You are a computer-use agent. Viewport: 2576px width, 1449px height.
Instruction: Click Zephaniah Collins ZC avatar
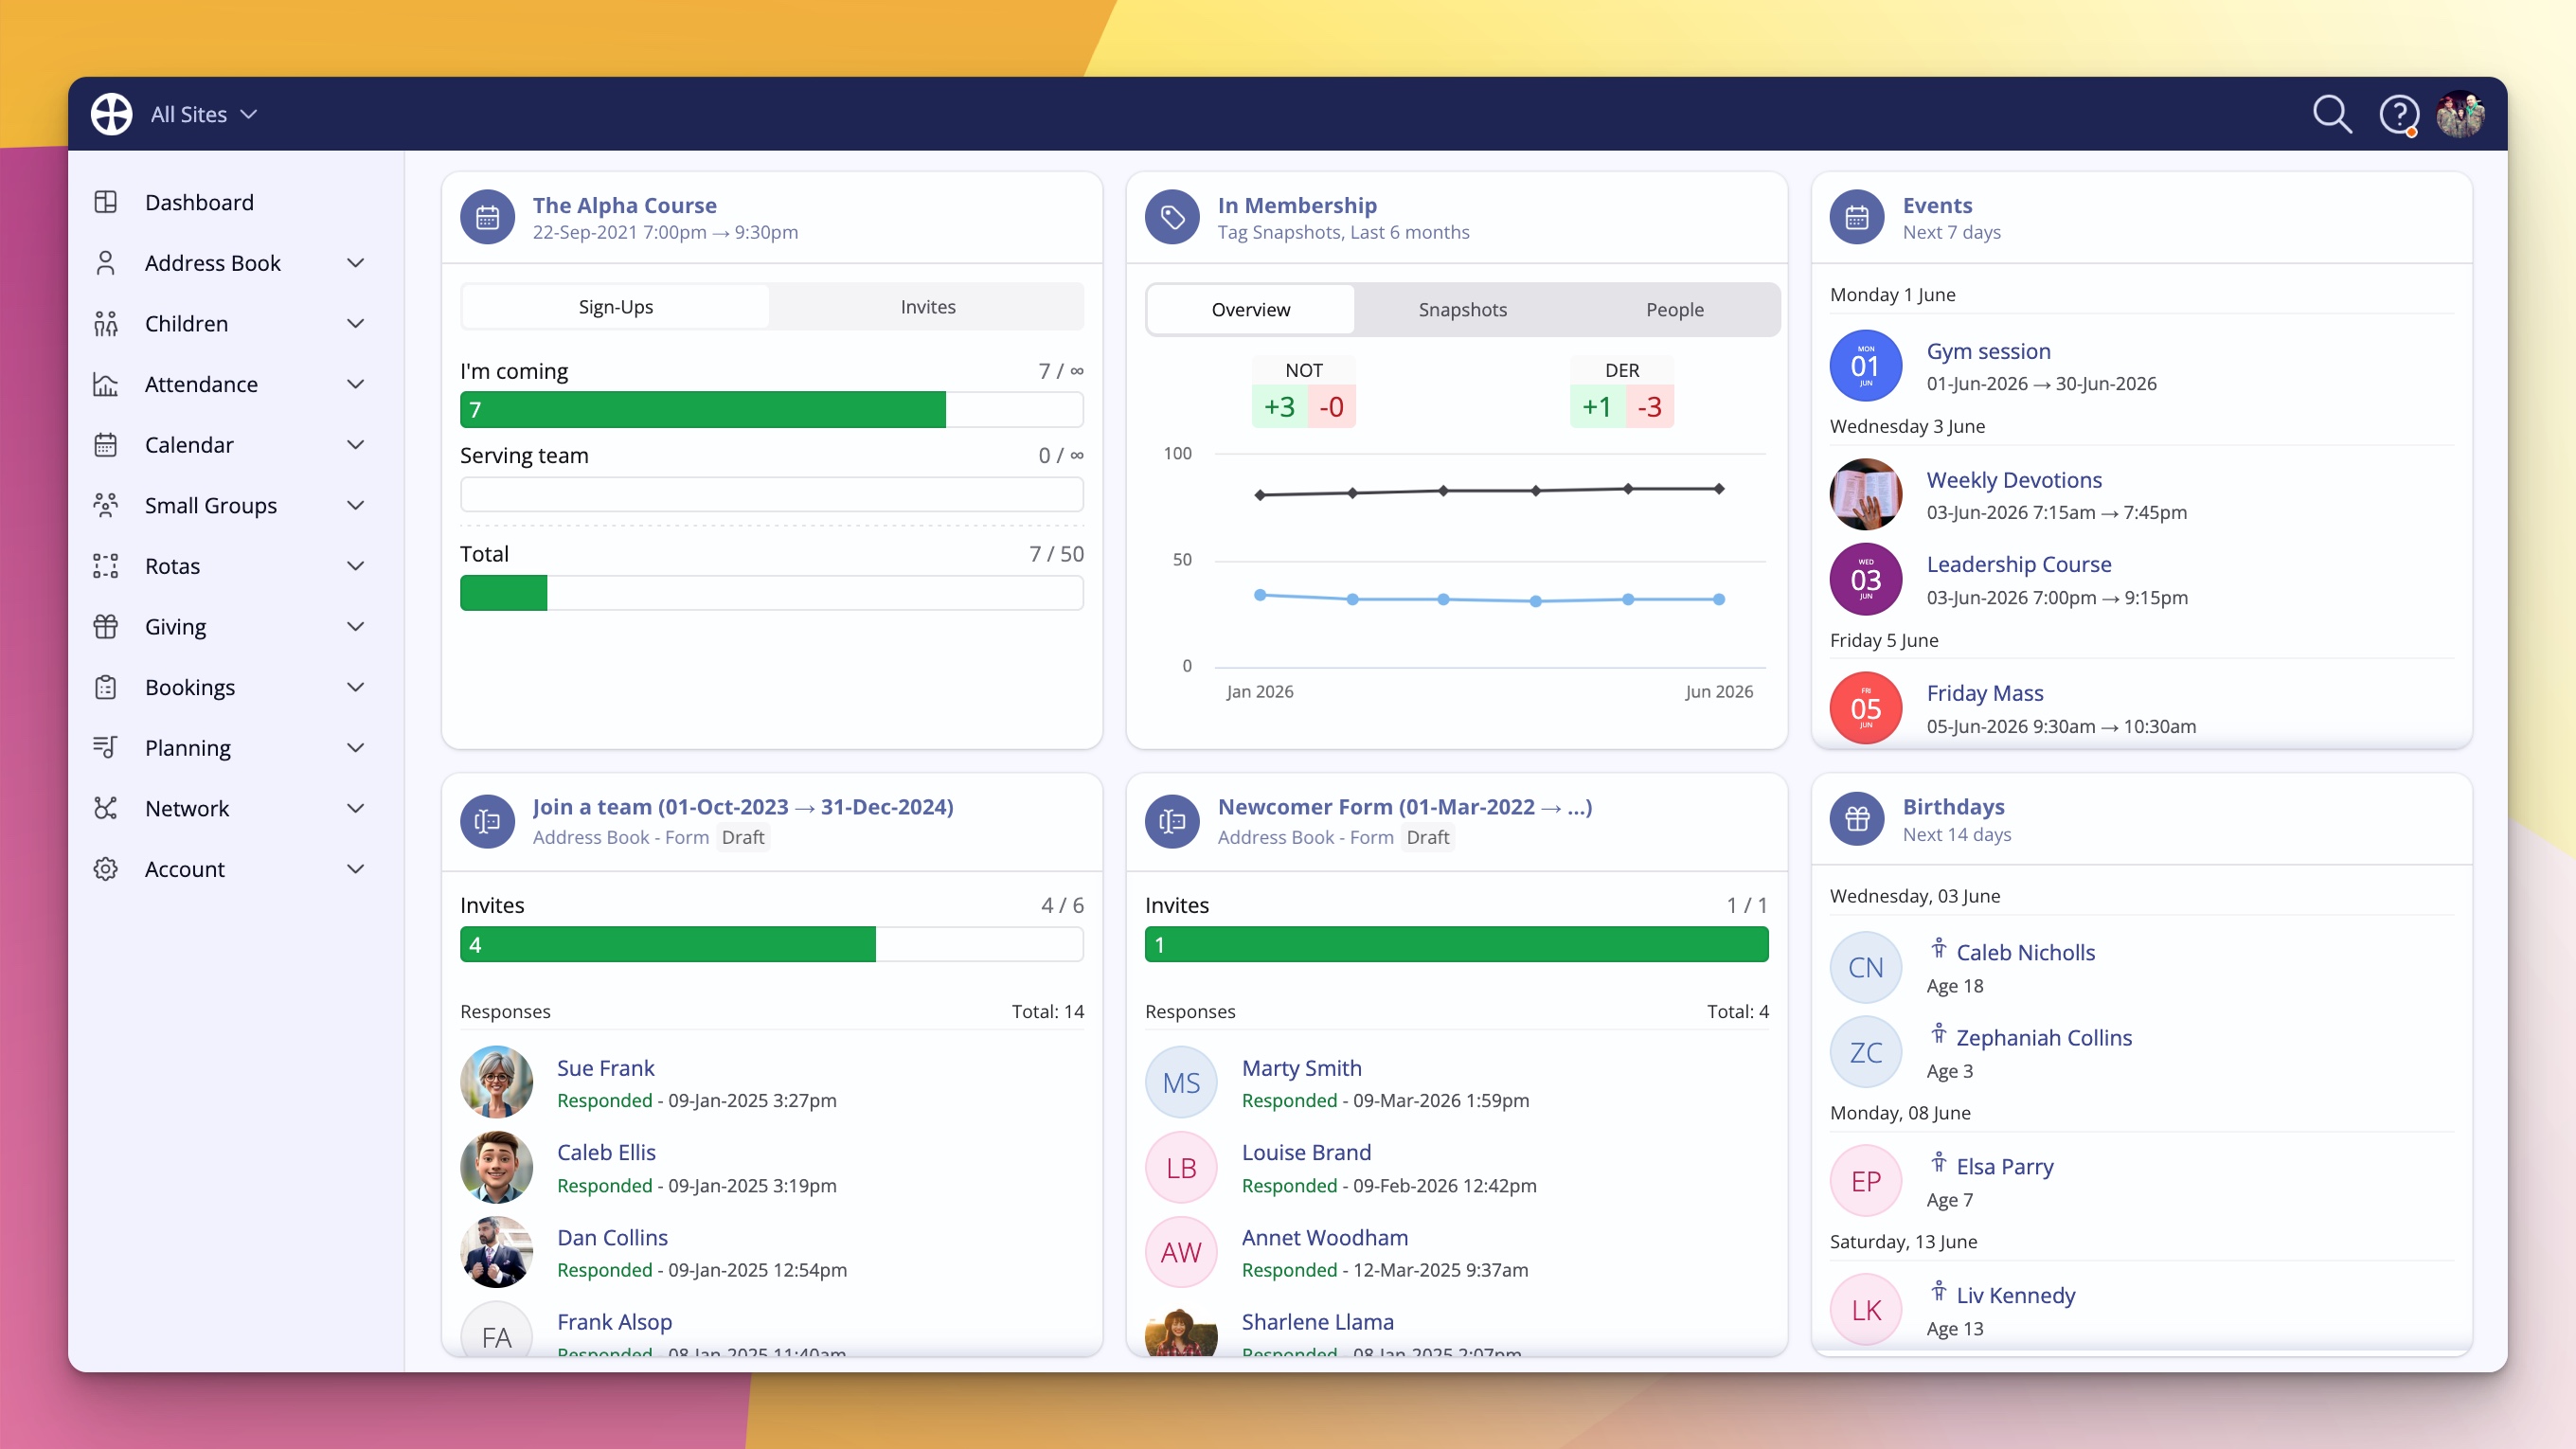pyautogui.click(x=1865, y=1053)
